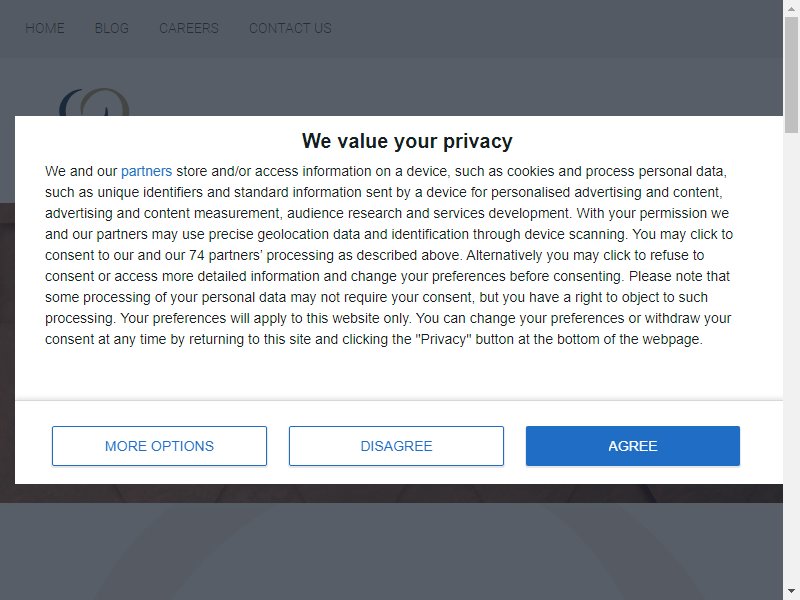The image size is (800, 600).
Task: Click the scrollbar down arrow
Action: coord(791,592)
